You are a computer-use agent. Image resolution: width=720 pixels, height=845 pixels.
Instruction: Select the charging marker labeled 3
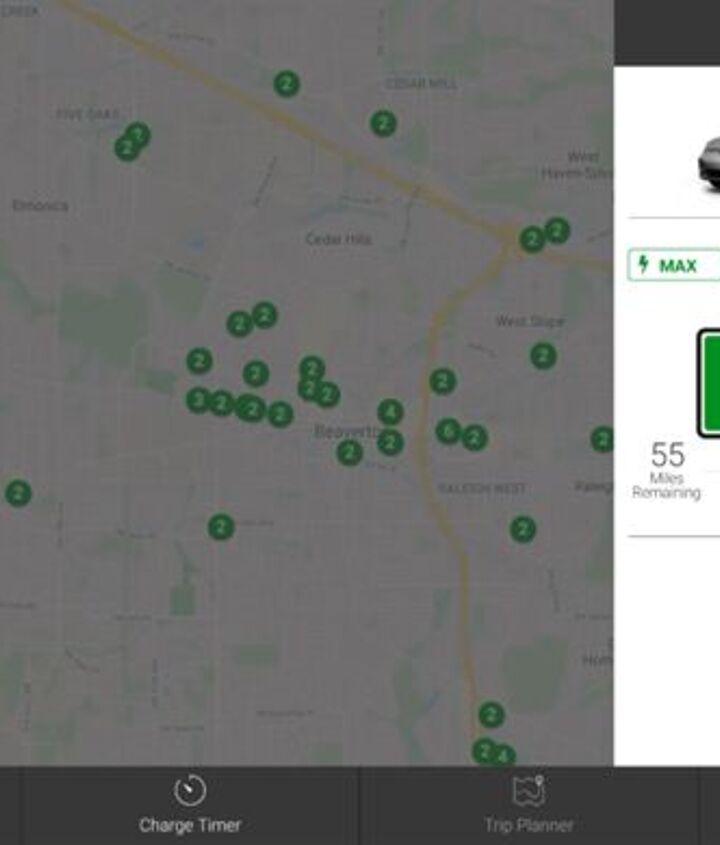click(198, 400)
